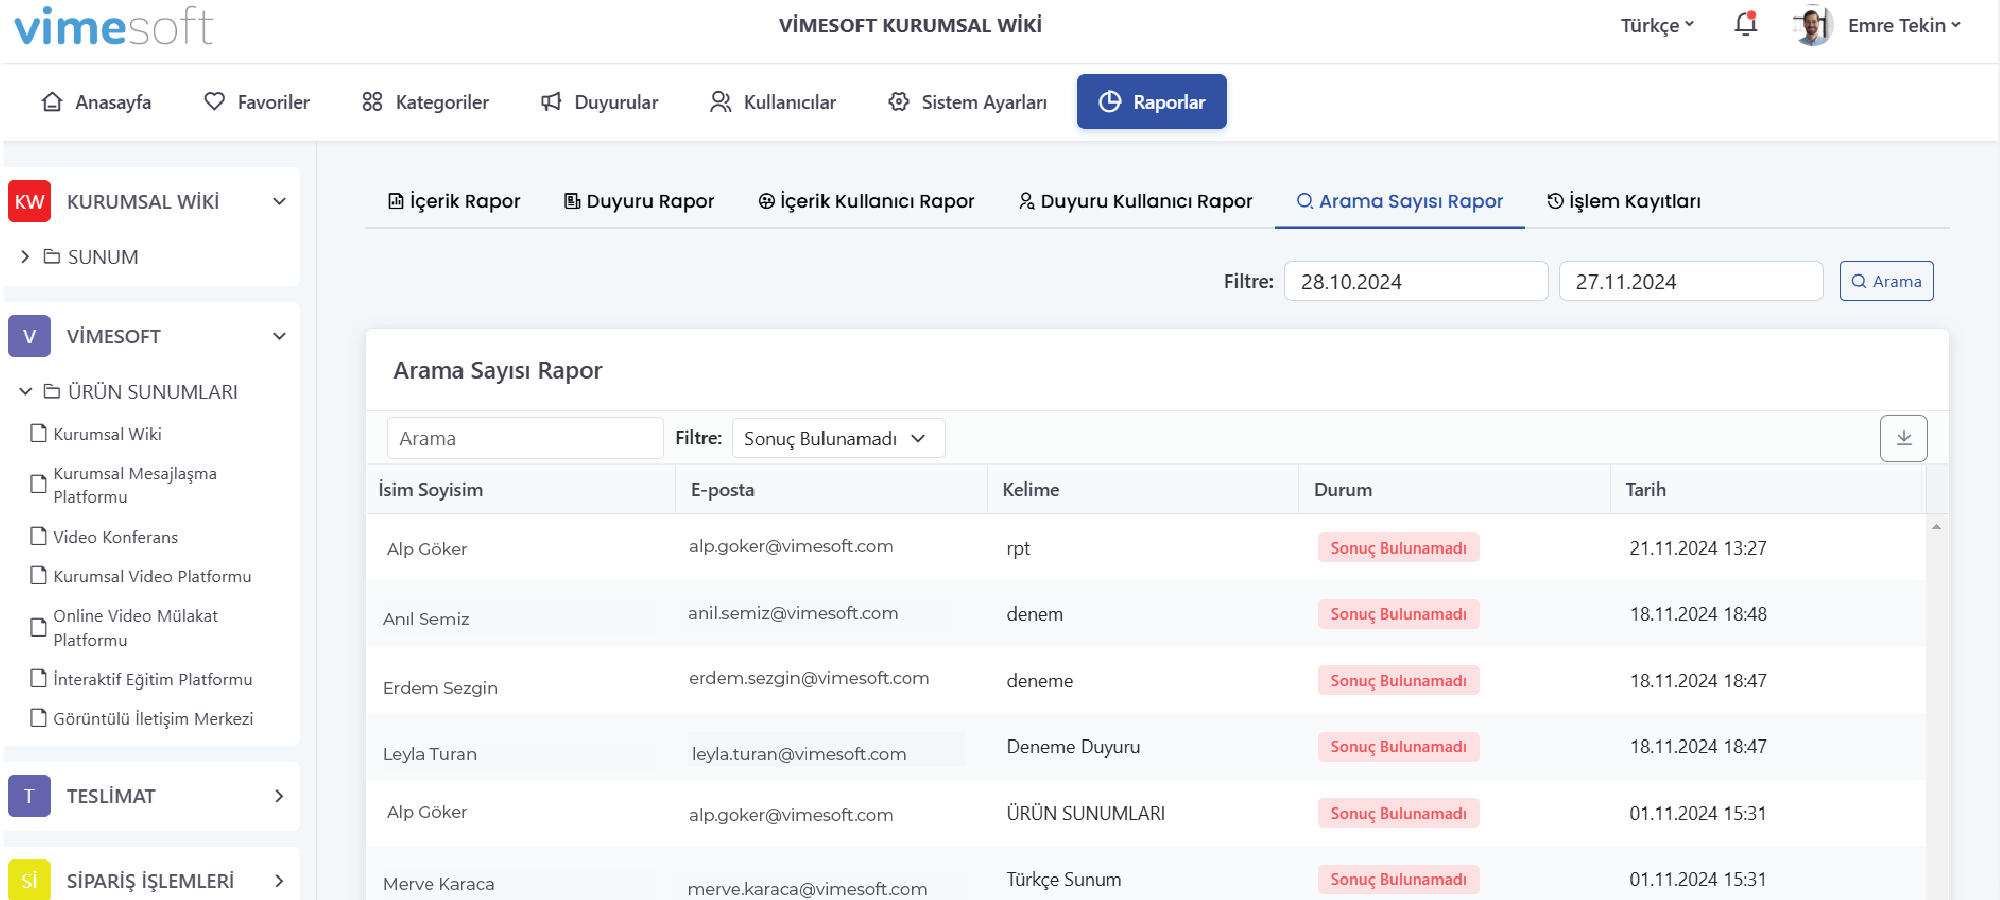This screenshot has width=2000, height=900.
Task: Click the vimesoft logo
Action: click(113, 26)
